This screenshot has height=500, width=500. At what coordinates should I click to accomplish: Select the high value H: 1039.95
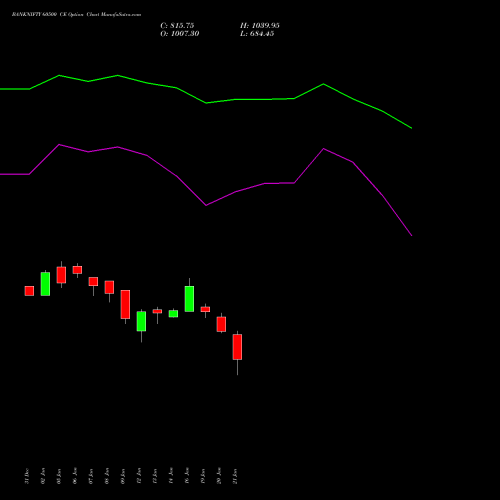(x=260, y=26)
